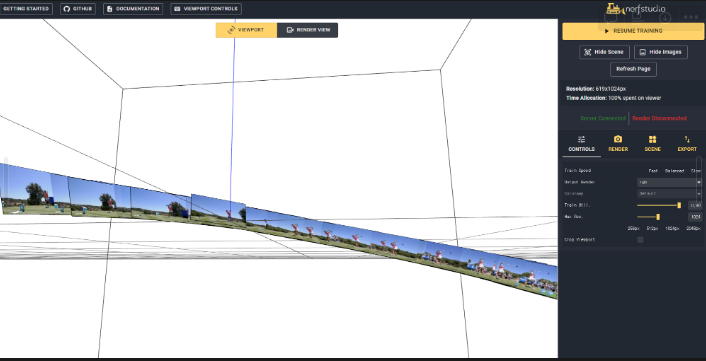Open the GitHub link button
The width and height of the screenshot is (706, 361).
(78, 9)
